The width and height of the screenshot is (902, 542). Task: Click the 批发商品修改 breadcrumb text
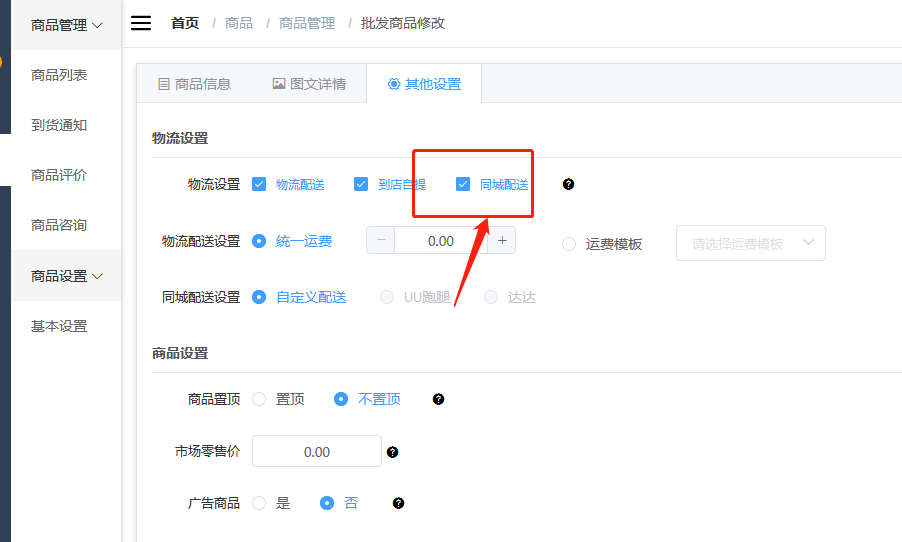click(403, 23)
